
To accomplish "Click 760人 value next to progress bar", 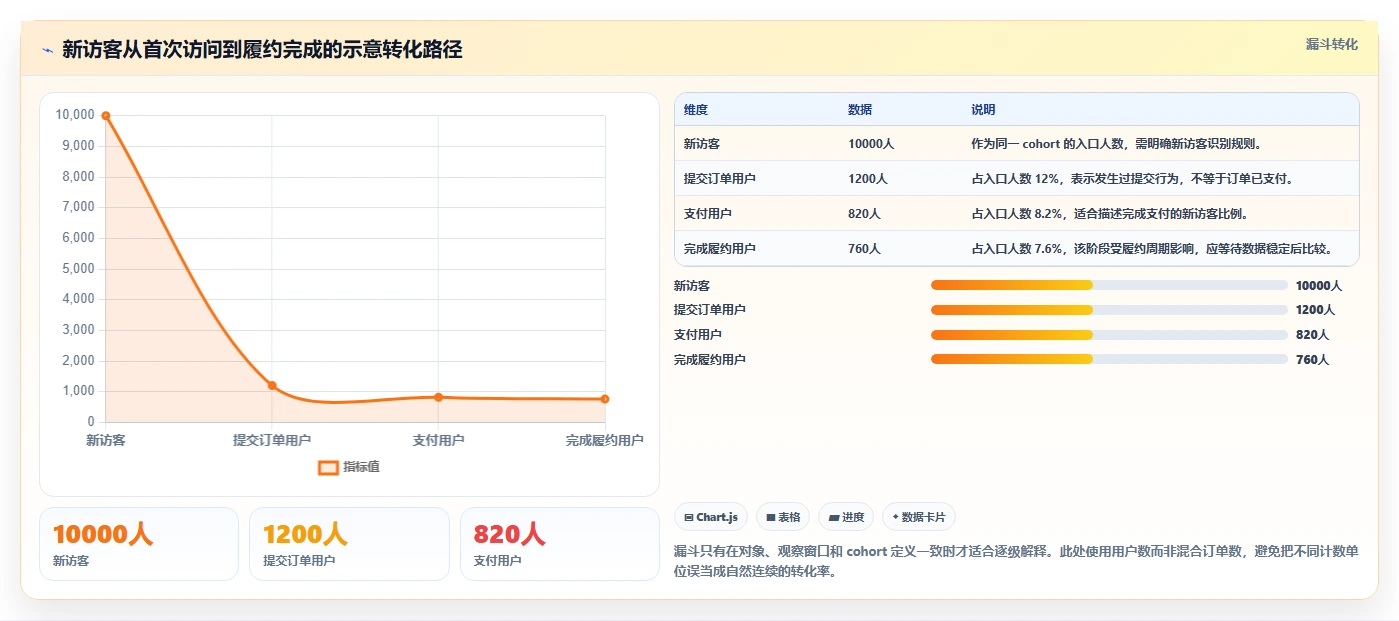I will coord(1312,360).
